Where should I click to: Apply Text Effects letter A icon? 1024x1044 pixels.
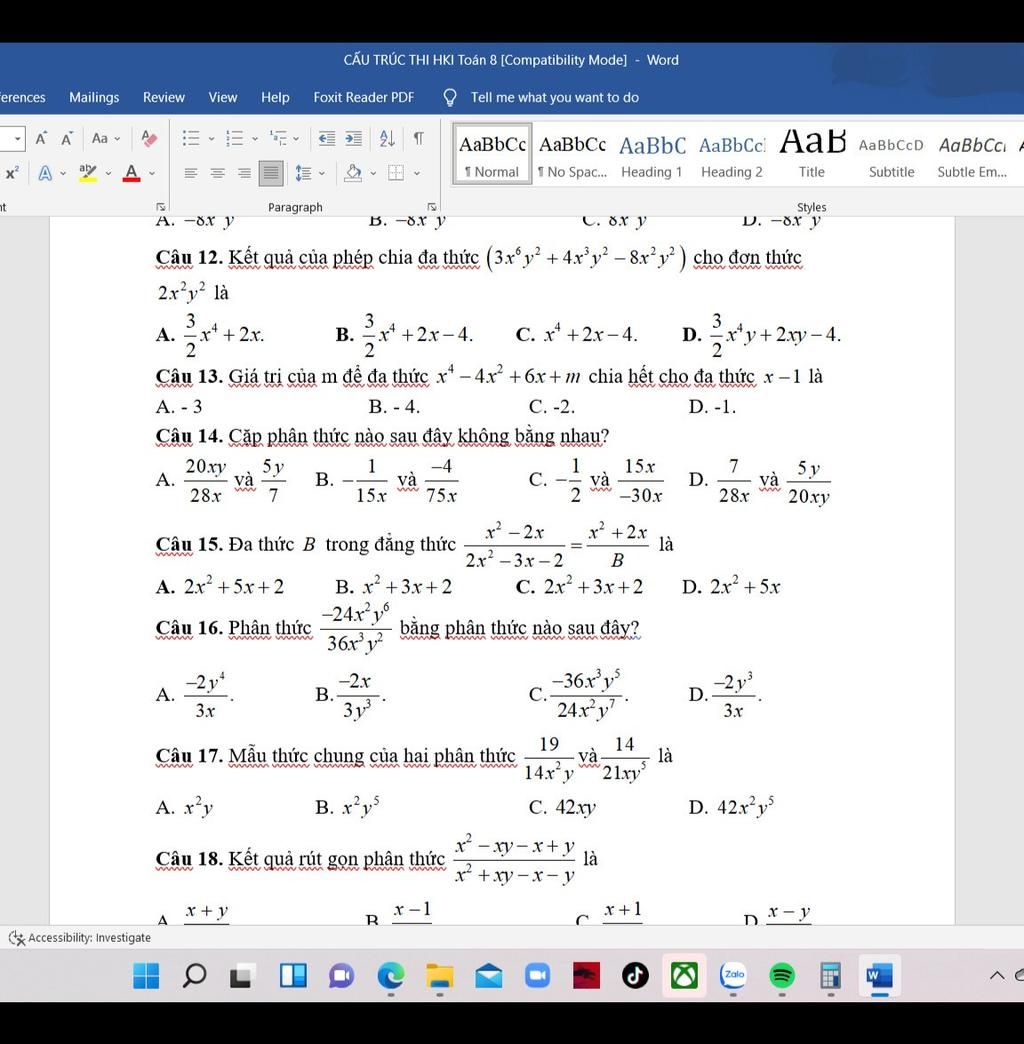(x=45, y=173)
